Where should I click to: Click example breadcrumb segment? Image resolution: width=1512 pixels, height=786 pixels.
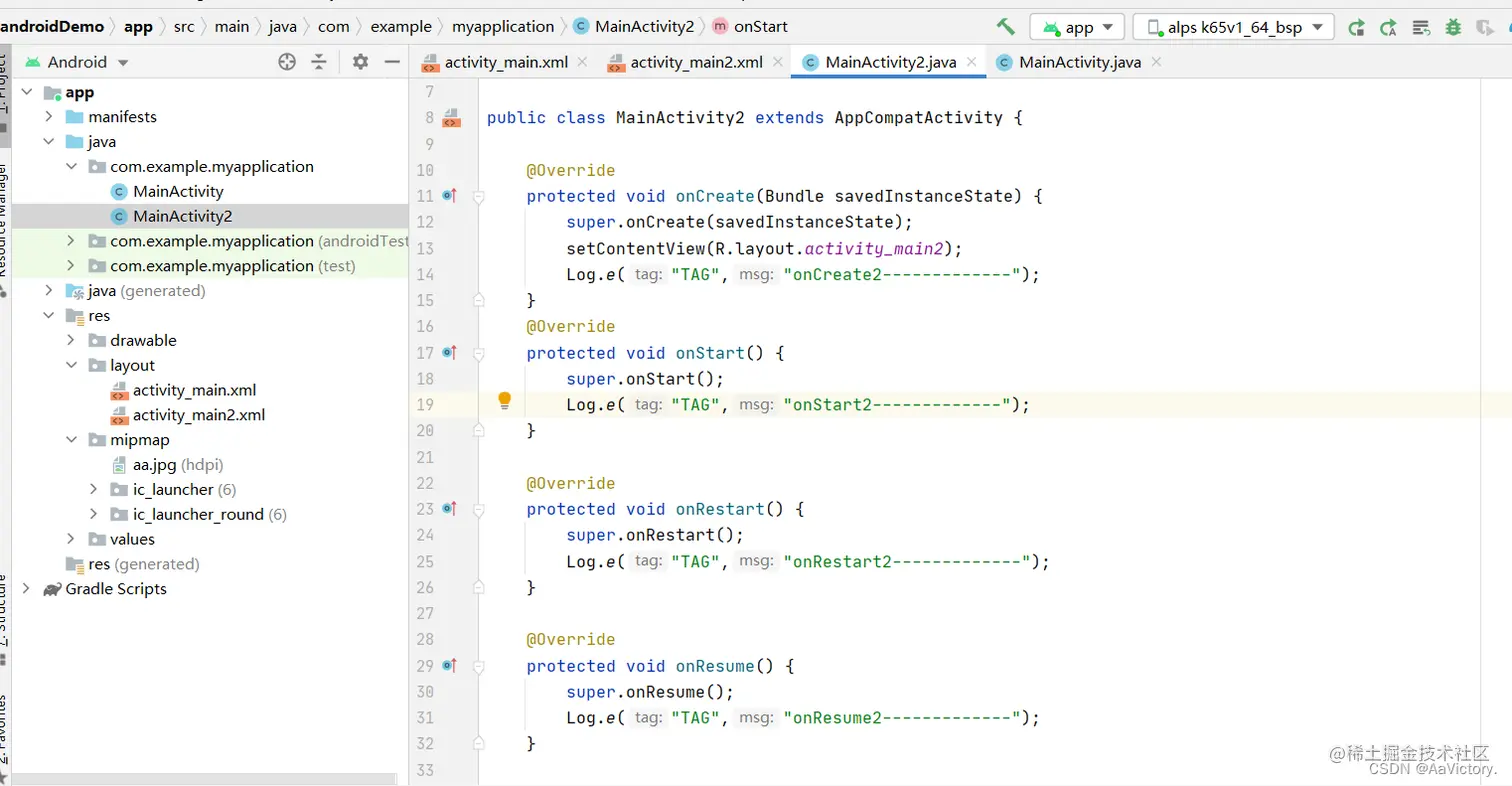[x=401, y=27]
